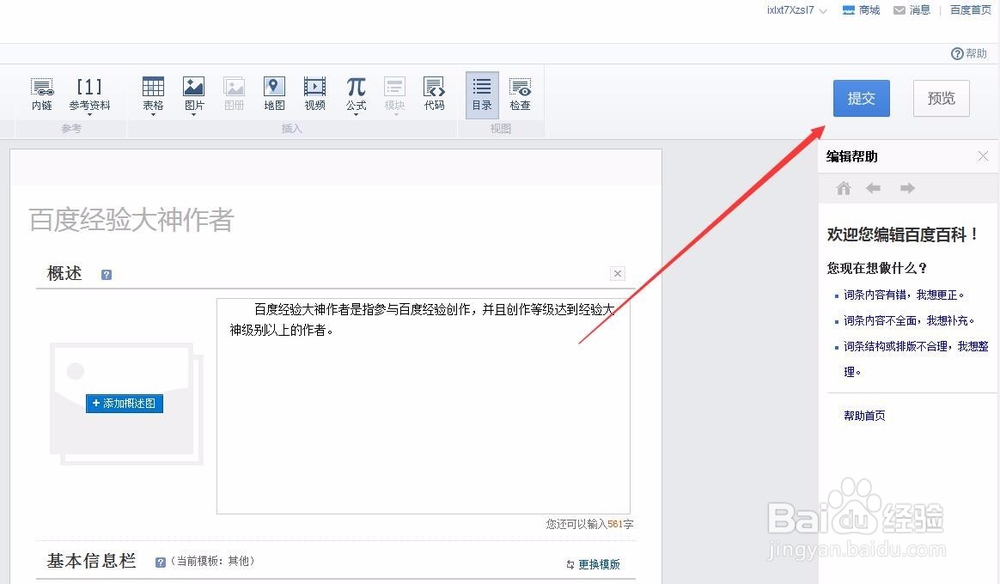This screenshot has height=584, width=1000.
Task: Expand the 图片 dropdown arrow
Action: 194,115
